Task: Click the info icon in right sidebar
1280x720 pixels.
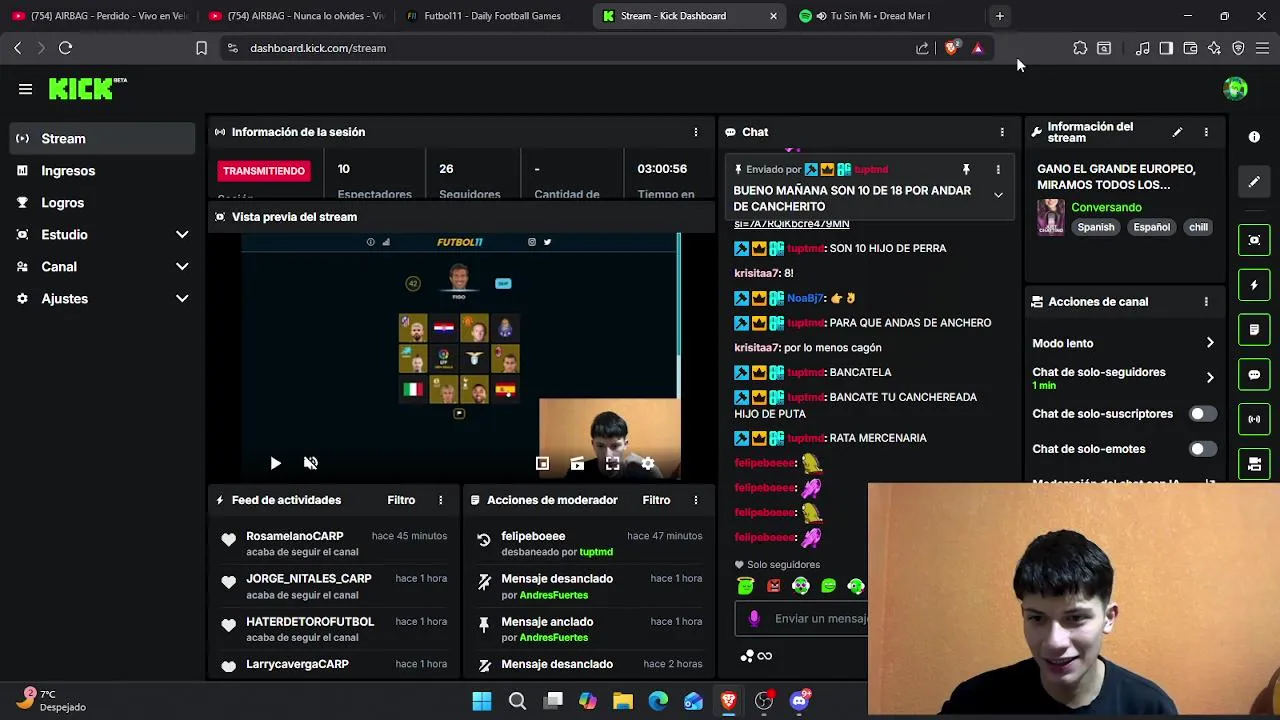Action: pyautogui.click(x=1254, y=136)
